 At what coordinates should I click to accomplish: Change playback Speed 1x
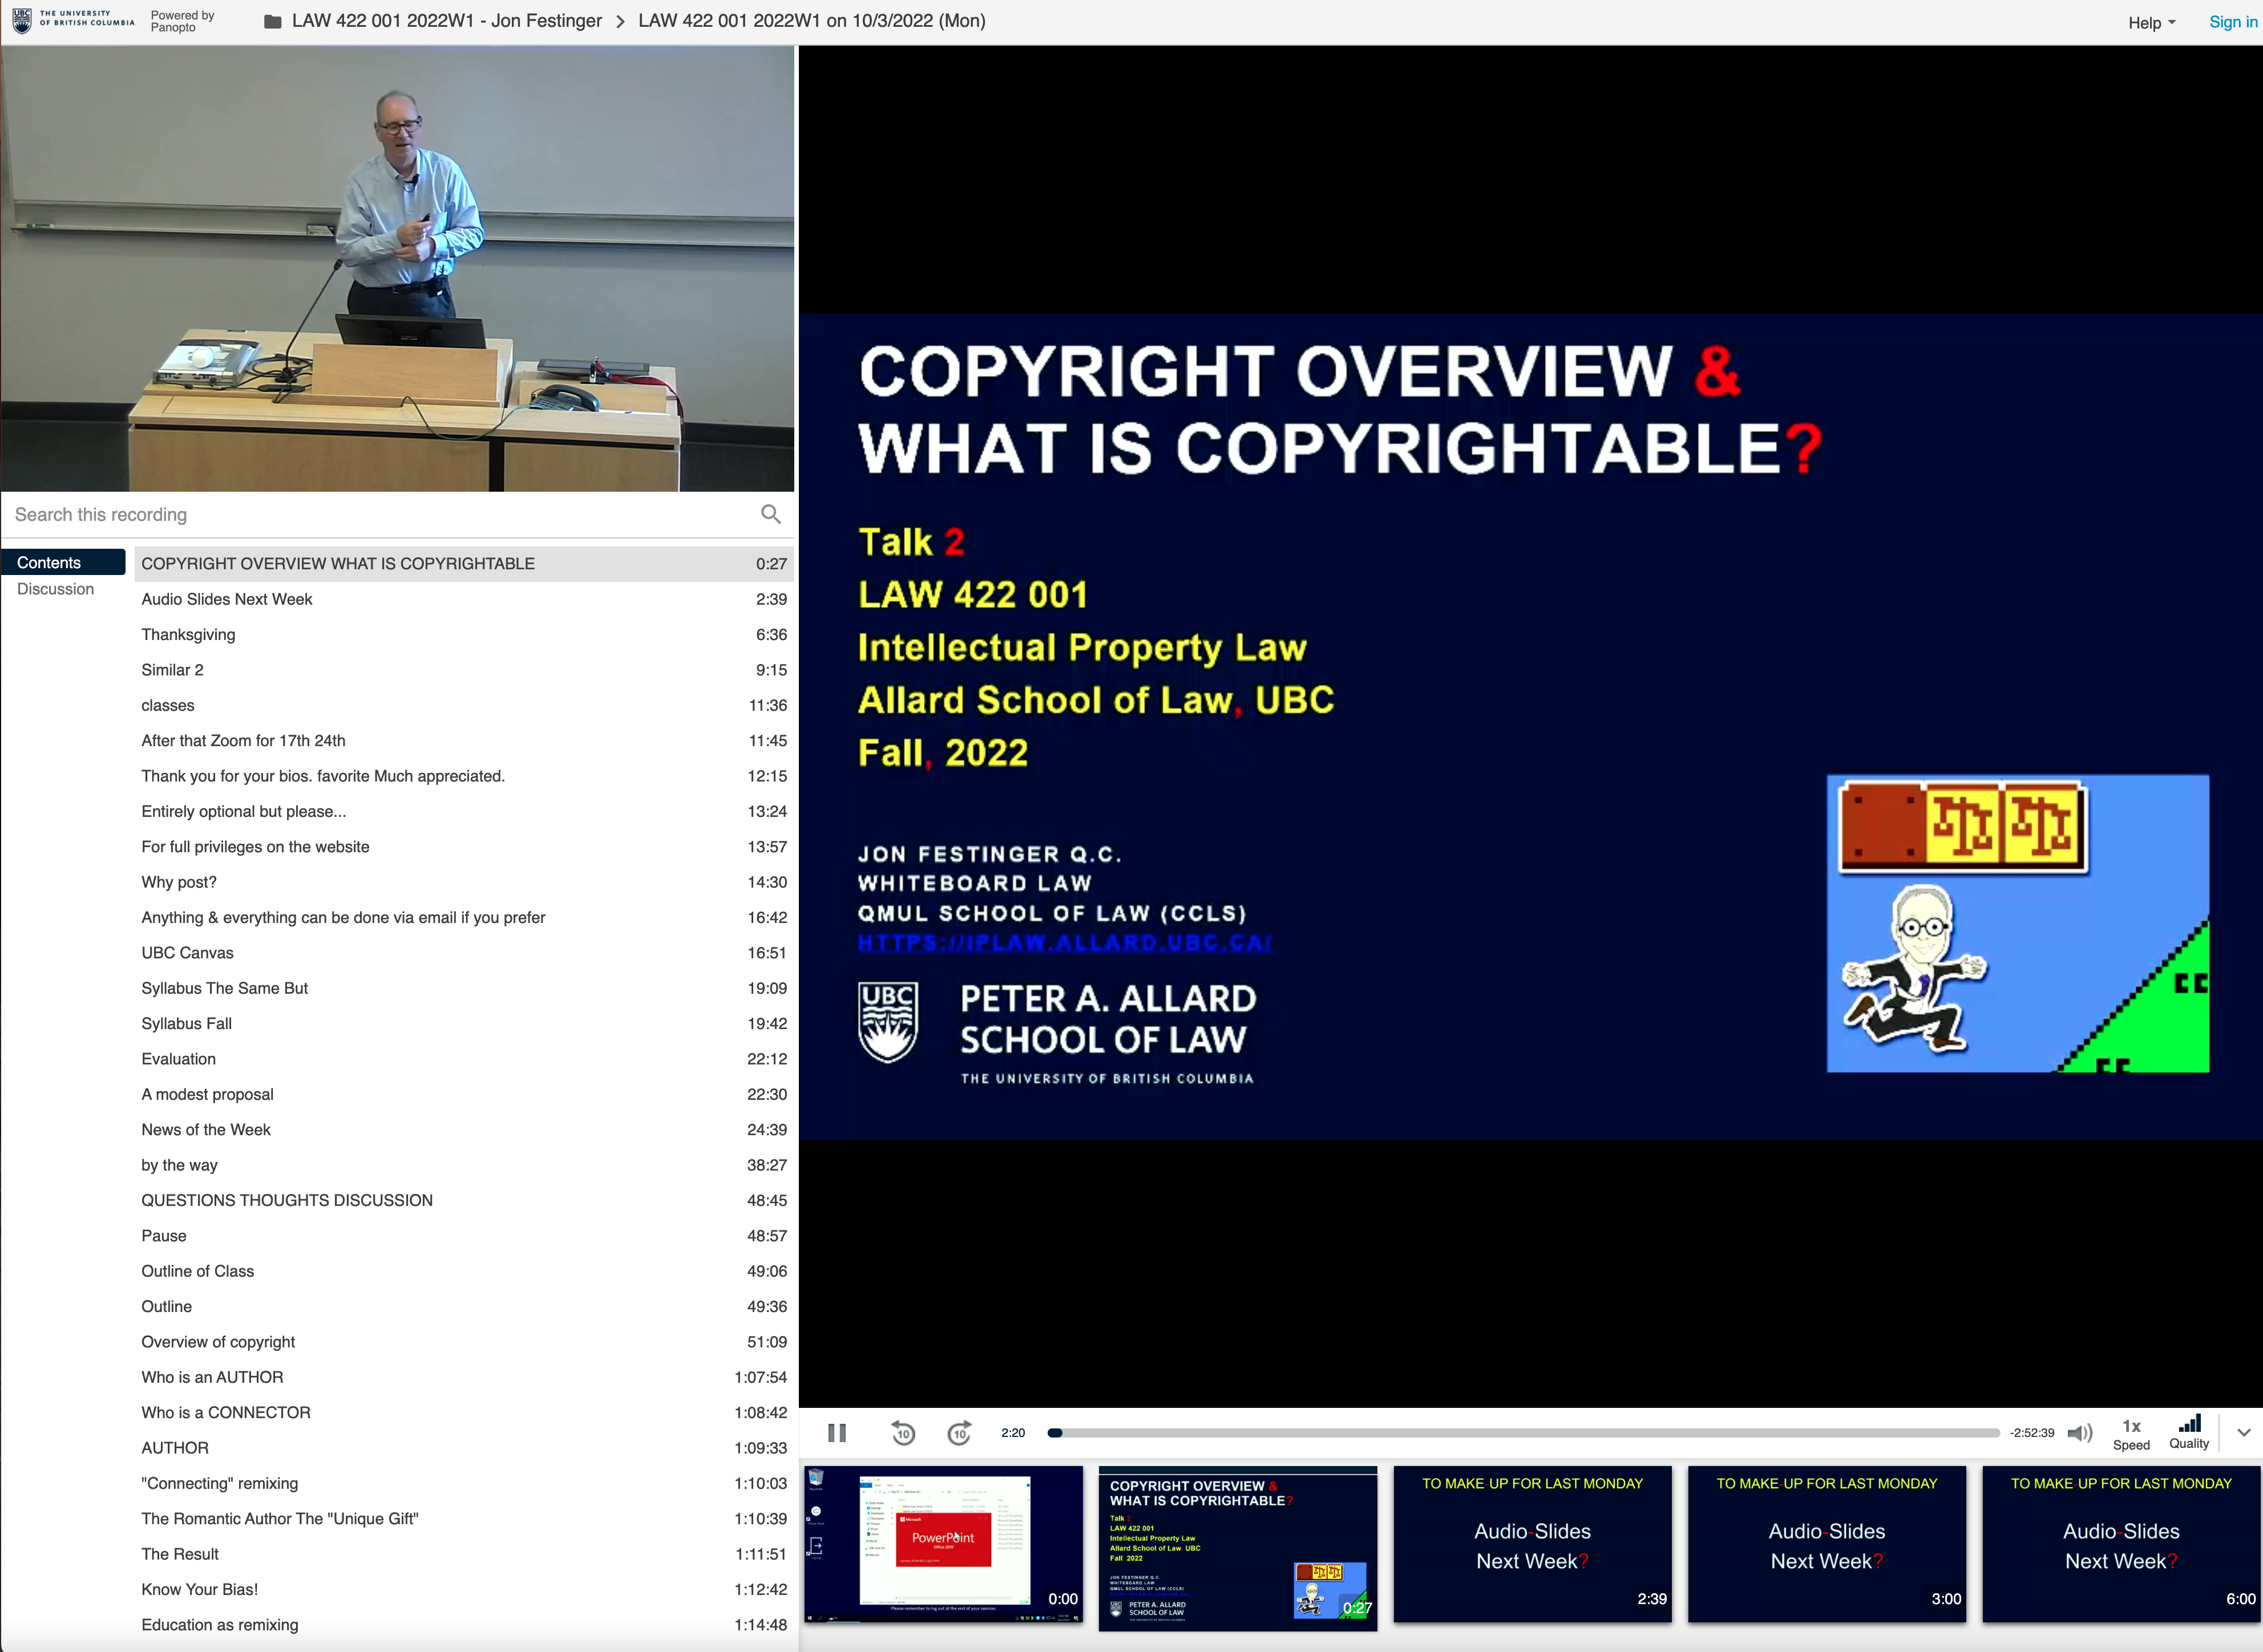click(2131, 1434)
